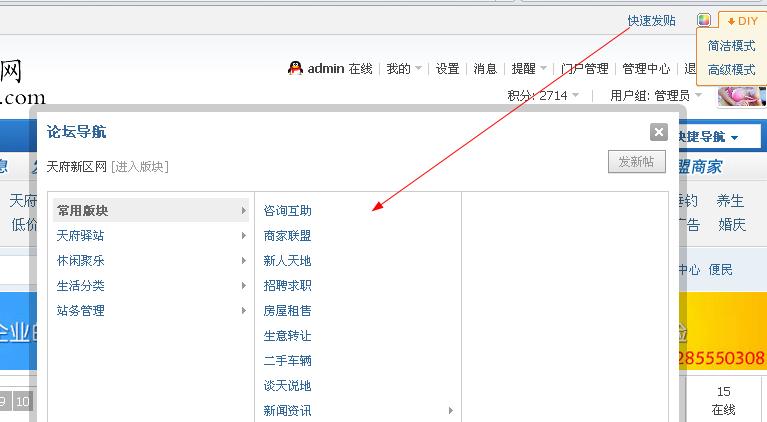Open the 便民 link behind dialog
Image resolution: width=767 pixels, height=422 pixels.
tap(721, 269)
